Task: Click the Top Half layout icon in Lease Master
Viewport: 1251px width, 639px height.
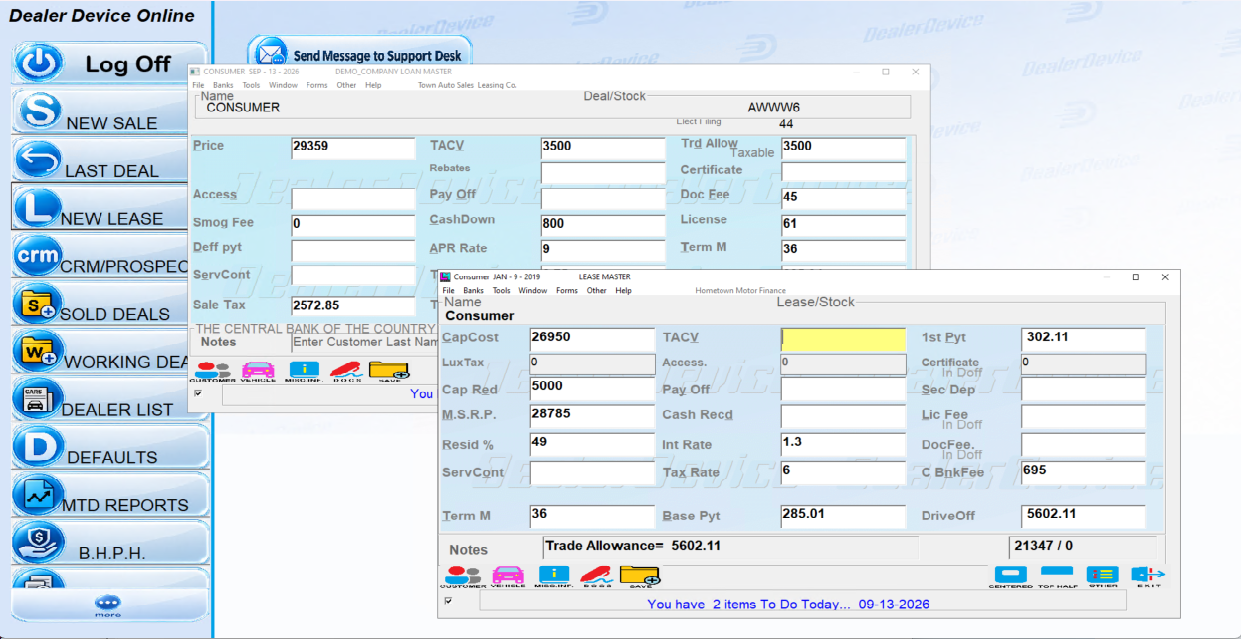Action: pos(1056,577)
